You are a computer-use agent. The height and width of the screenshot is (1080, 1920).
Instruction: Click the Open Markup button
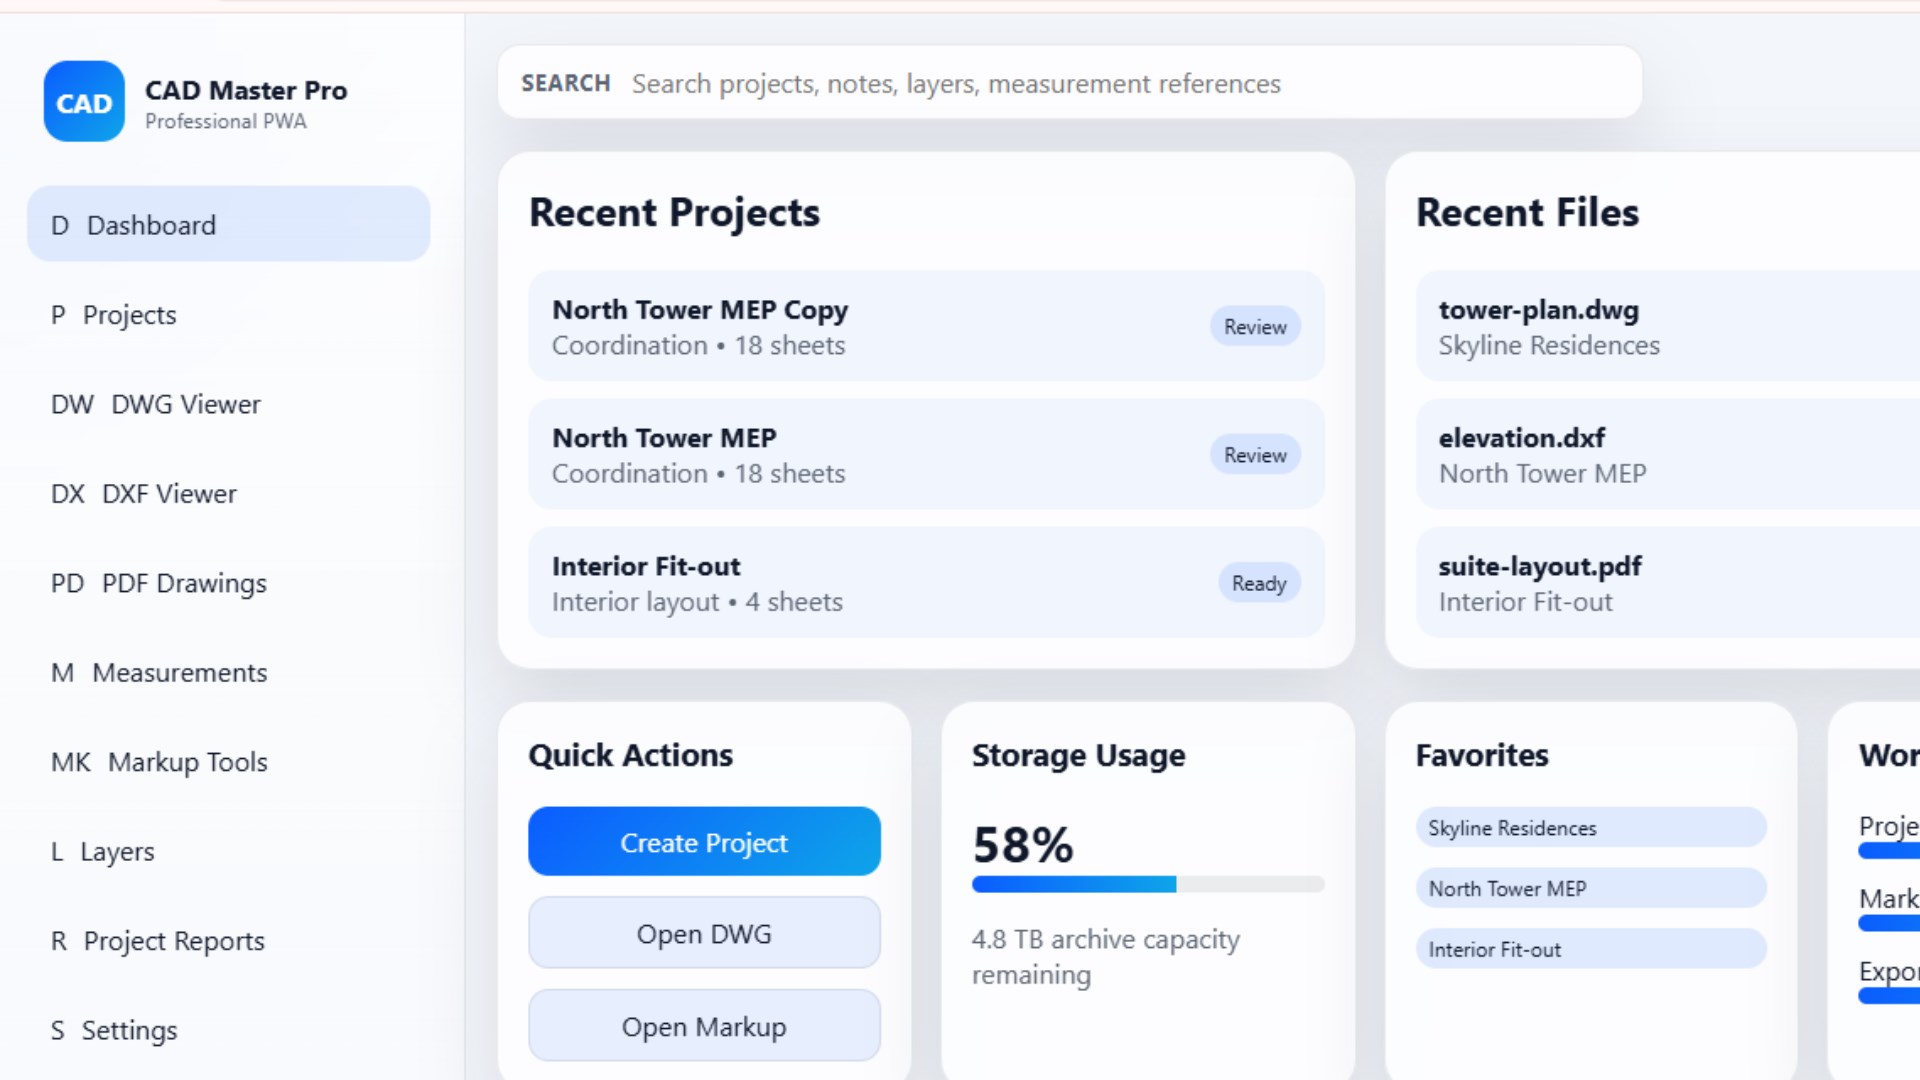[x=704, y=1026]
